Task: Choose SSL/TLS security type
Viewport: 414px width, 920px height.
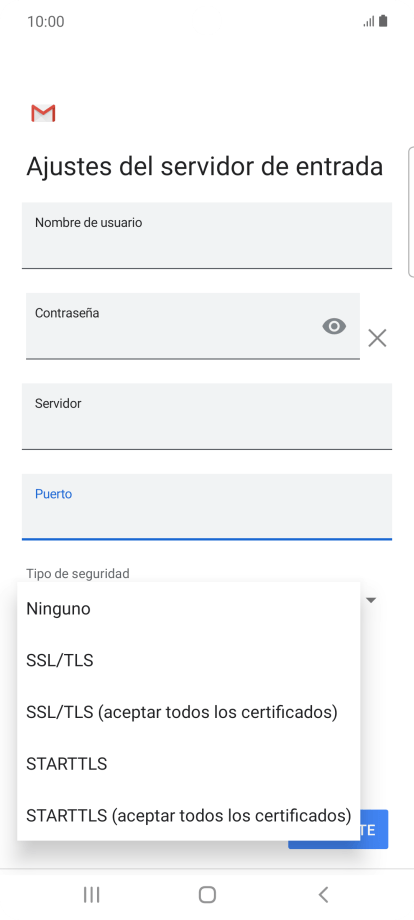Action: (189, 661)
